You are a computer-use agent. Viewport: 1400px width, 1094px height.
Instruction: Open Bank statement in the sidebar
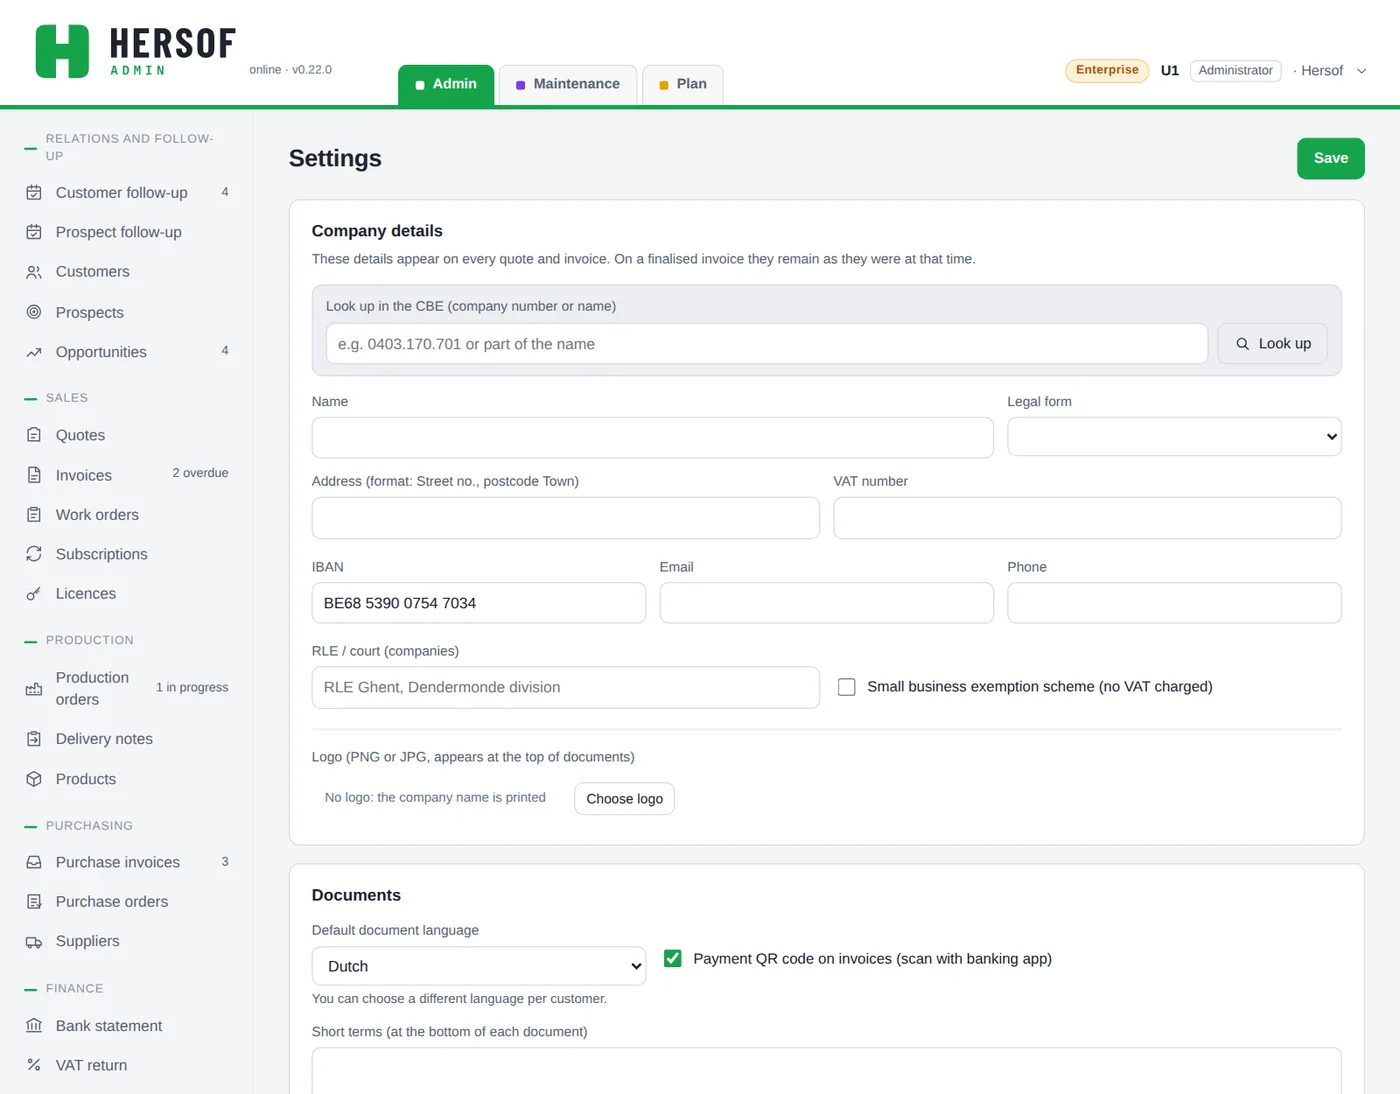(x=126, y=1026)
